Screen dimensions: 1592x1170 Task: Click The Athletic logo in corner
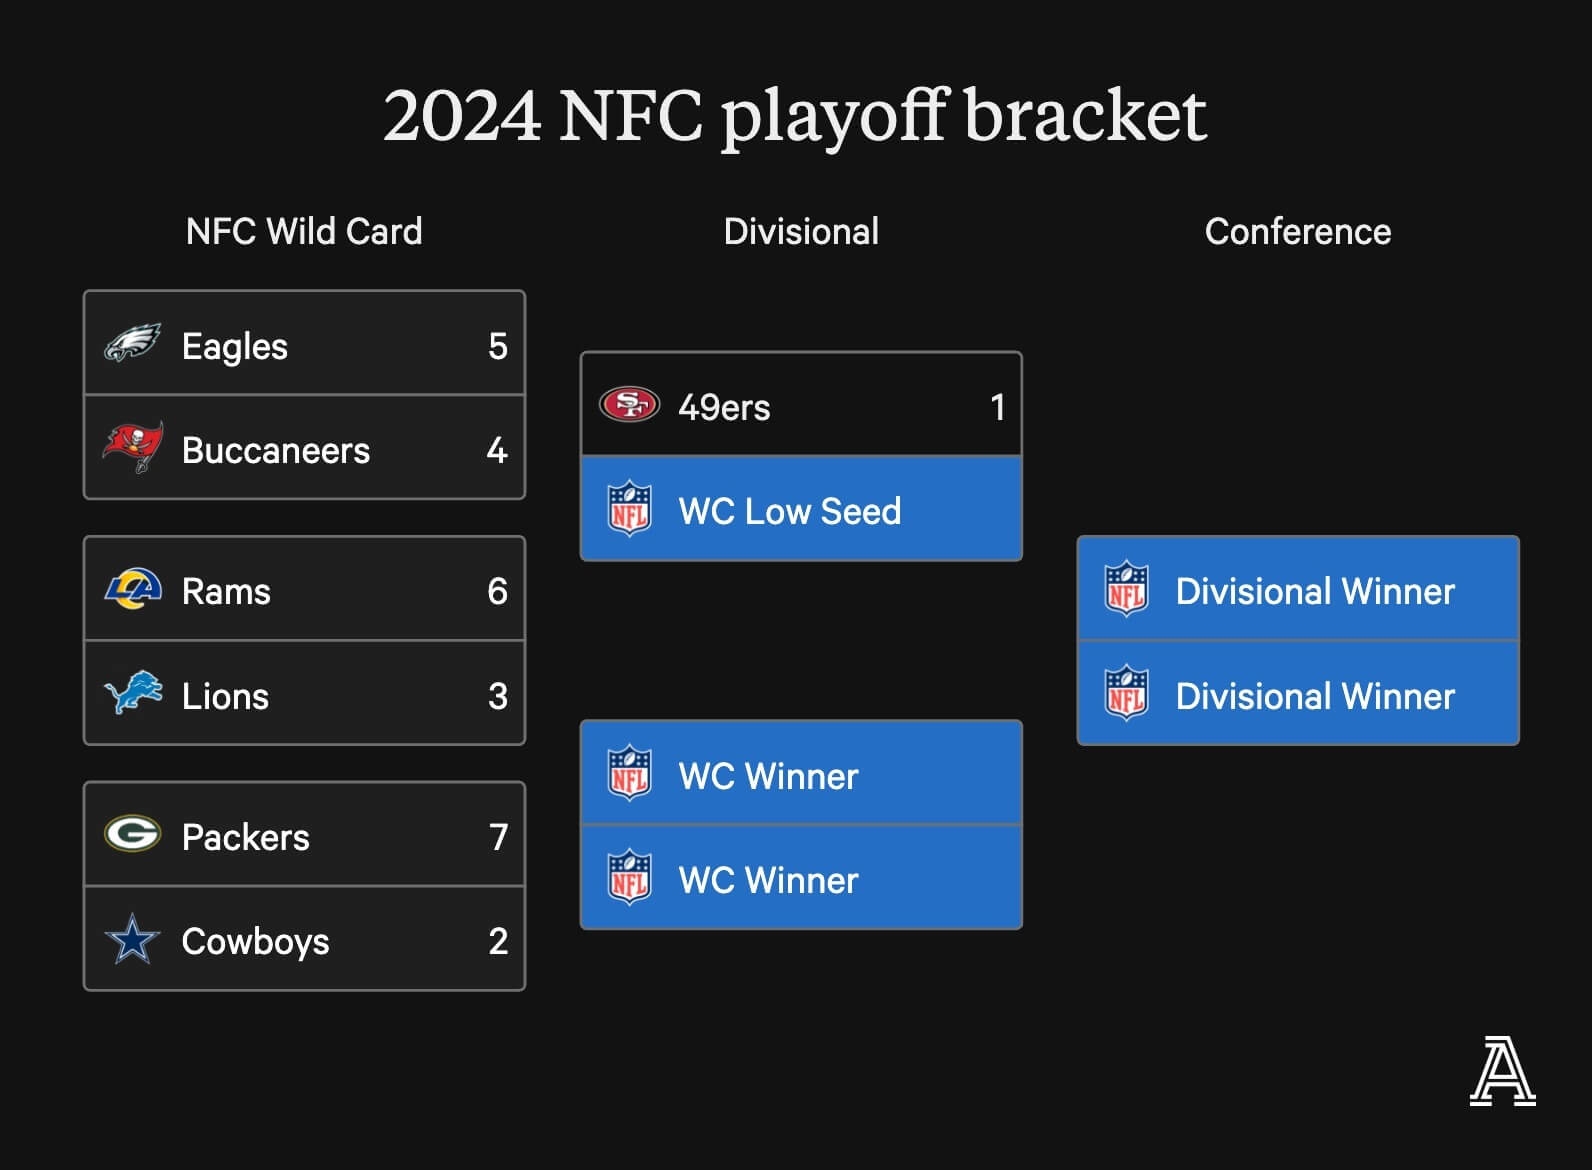1502,1072
